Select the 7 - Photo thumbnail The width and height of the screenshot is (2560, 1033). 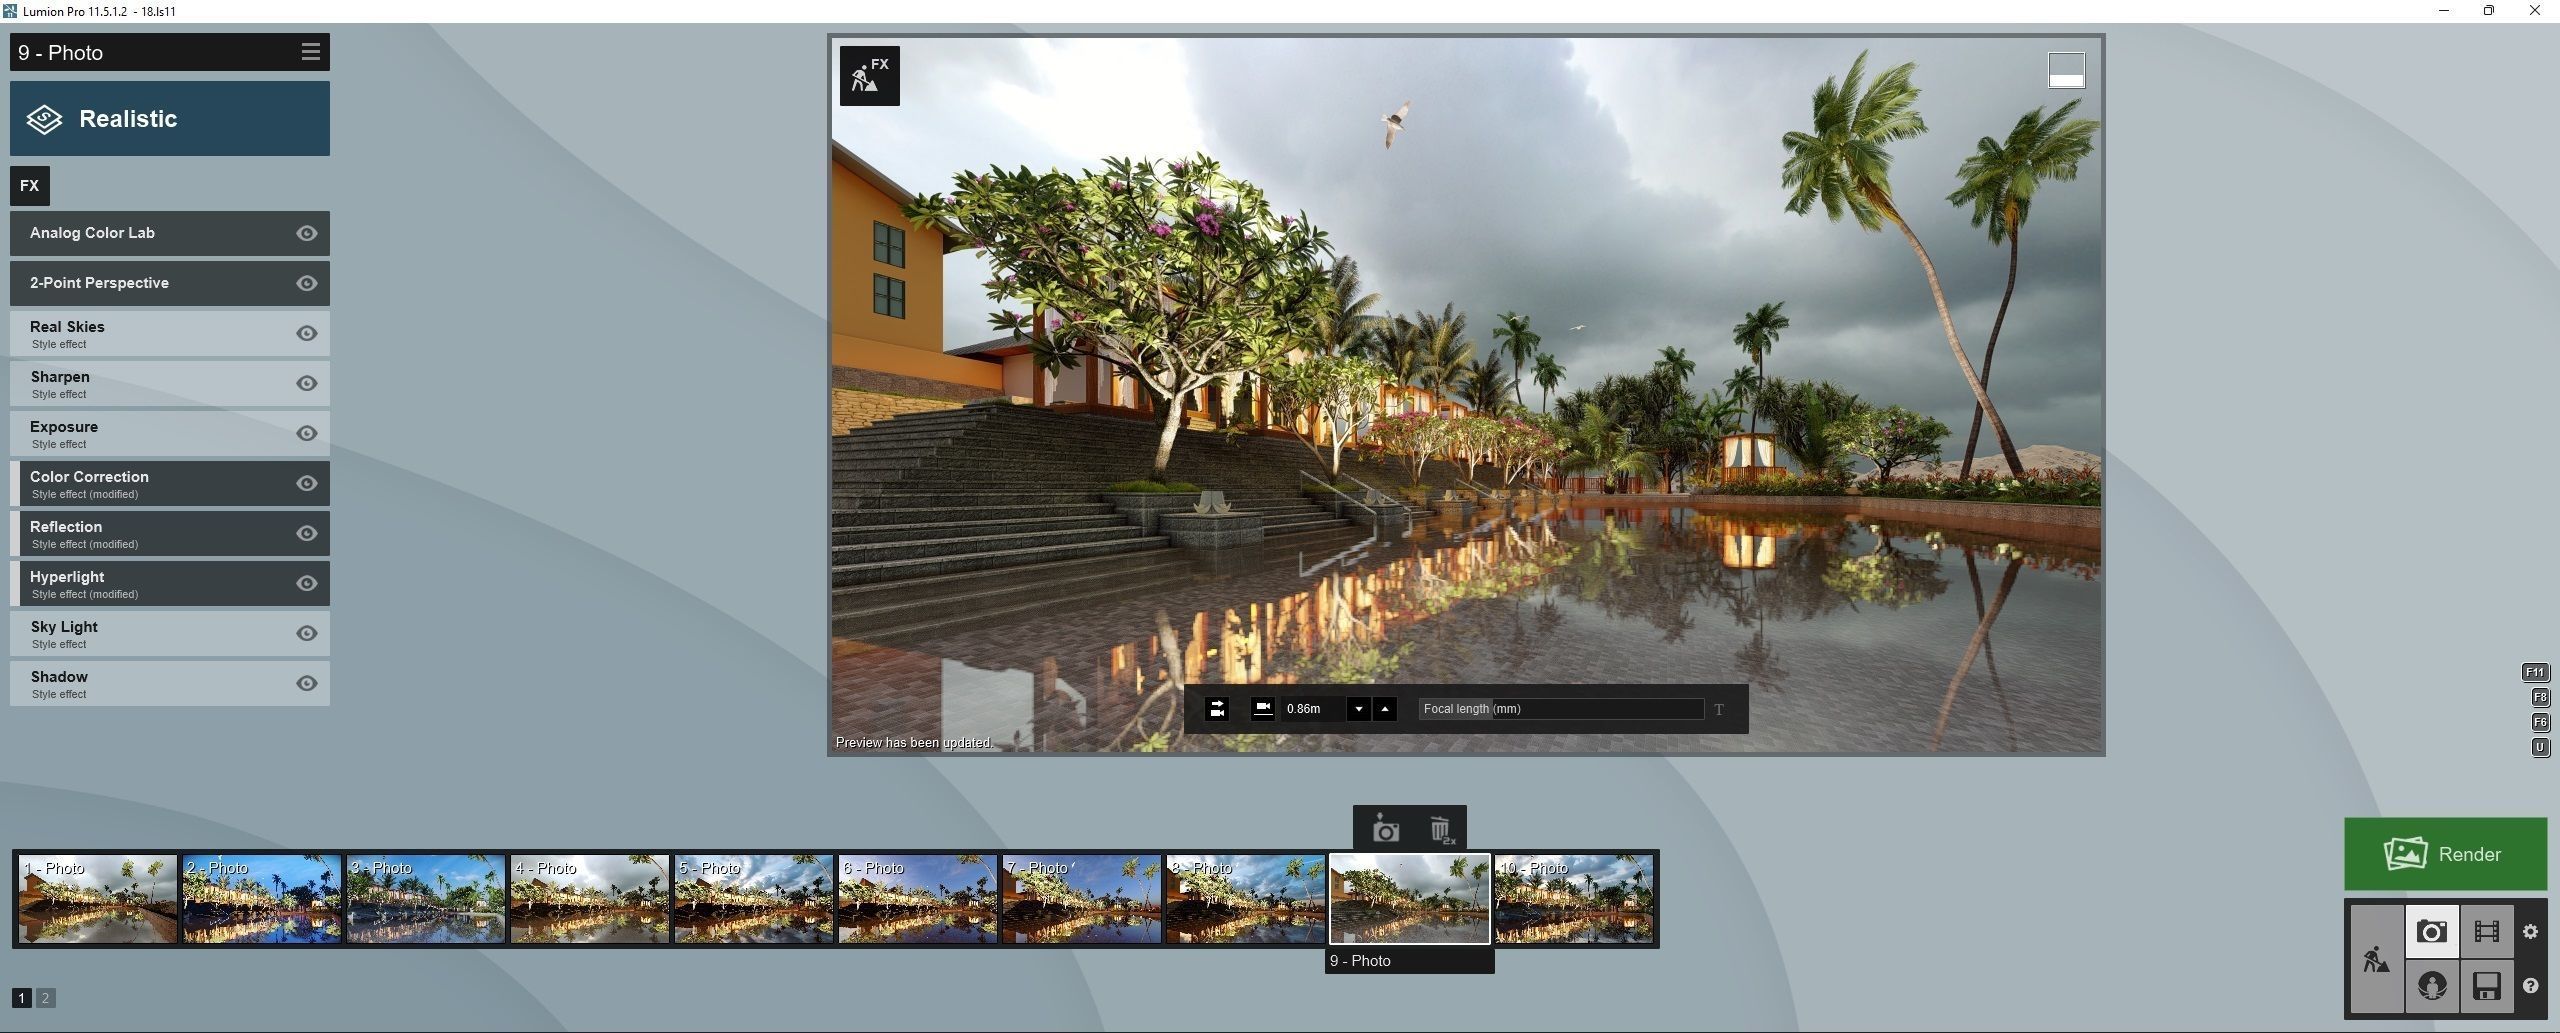(1082, 899)
